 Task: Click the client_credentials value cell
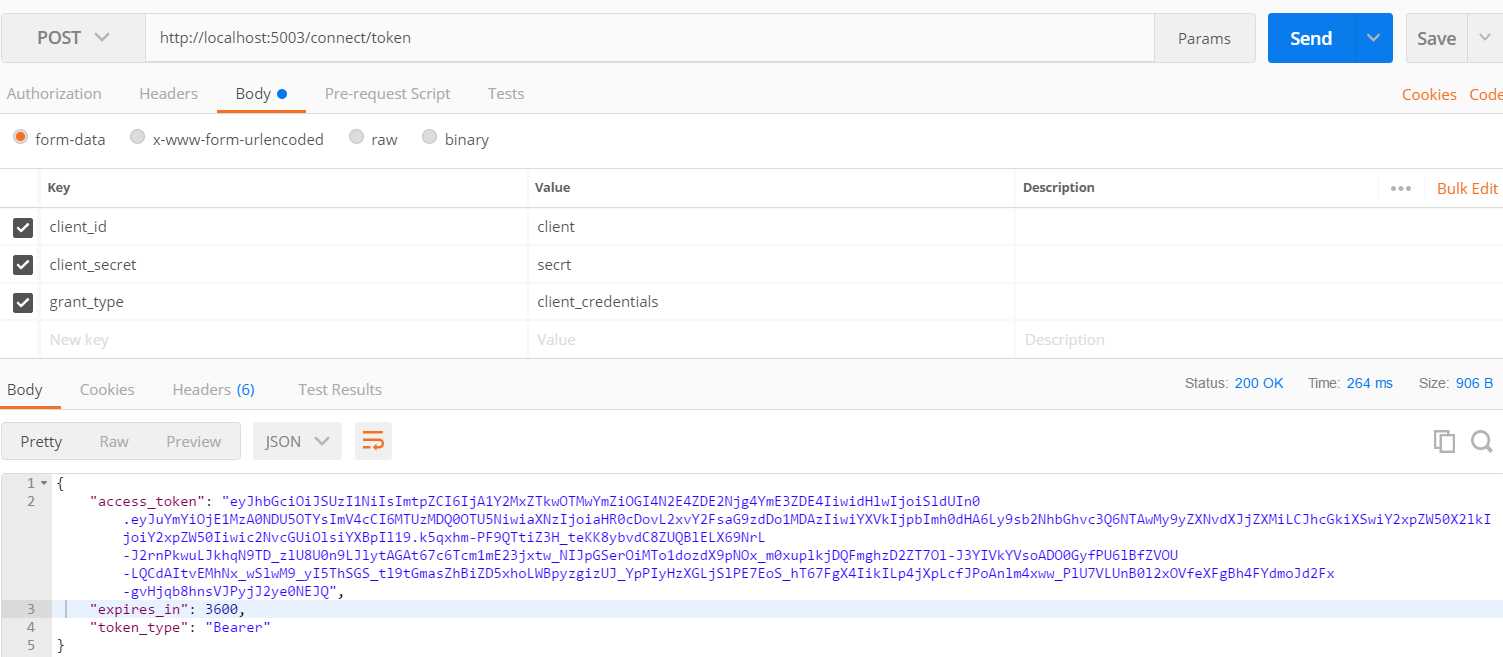[770, 302]
